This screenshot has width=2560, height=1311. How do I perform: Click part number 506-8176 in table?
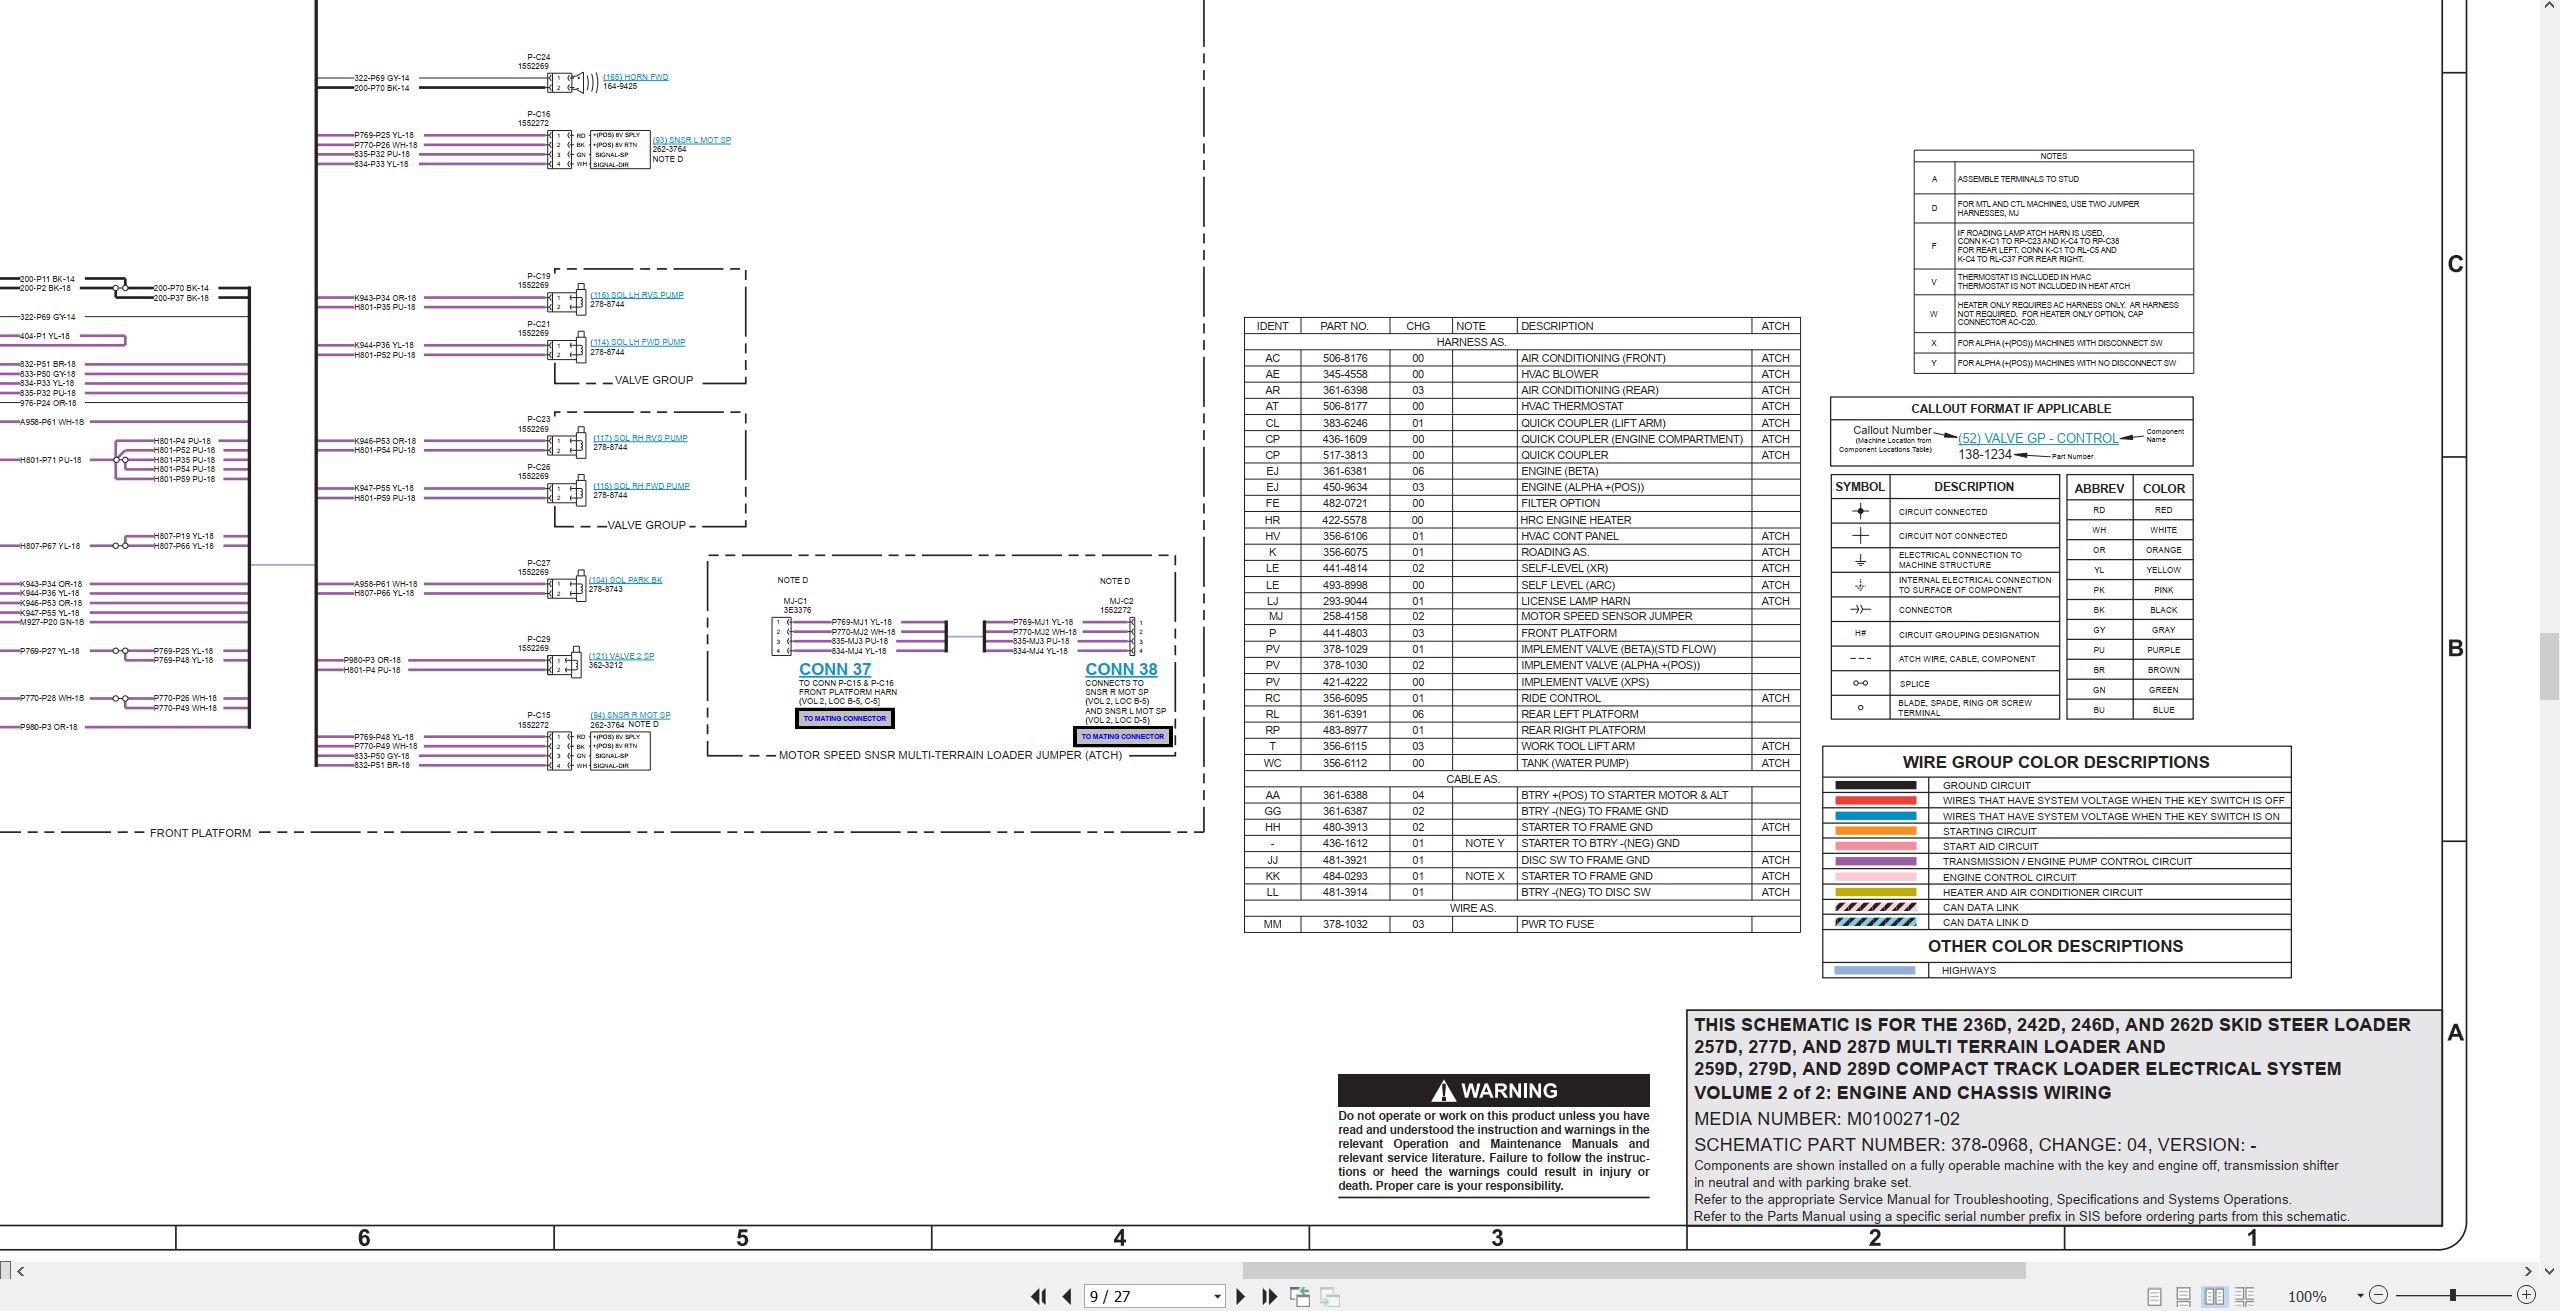(1345, 358)
